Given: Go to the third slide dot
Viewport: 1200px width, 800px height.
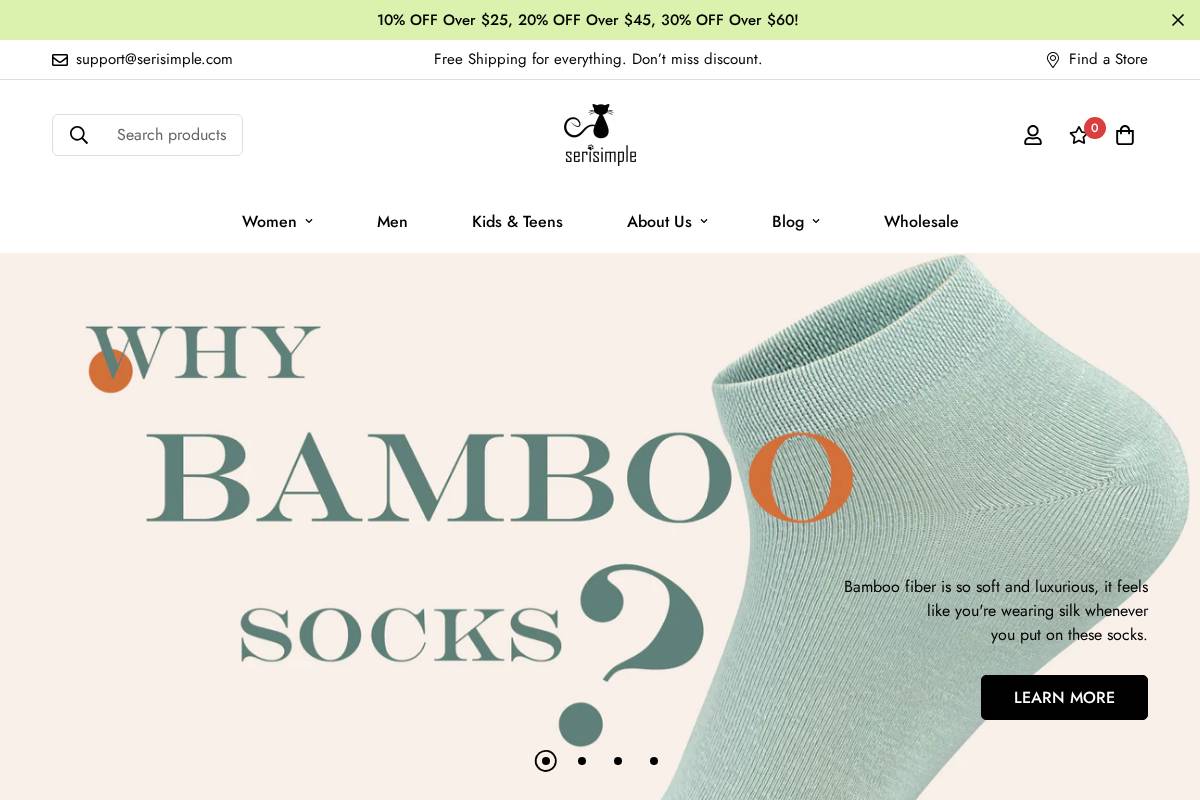Looking at the screenshot, I should tap(618, 761).
